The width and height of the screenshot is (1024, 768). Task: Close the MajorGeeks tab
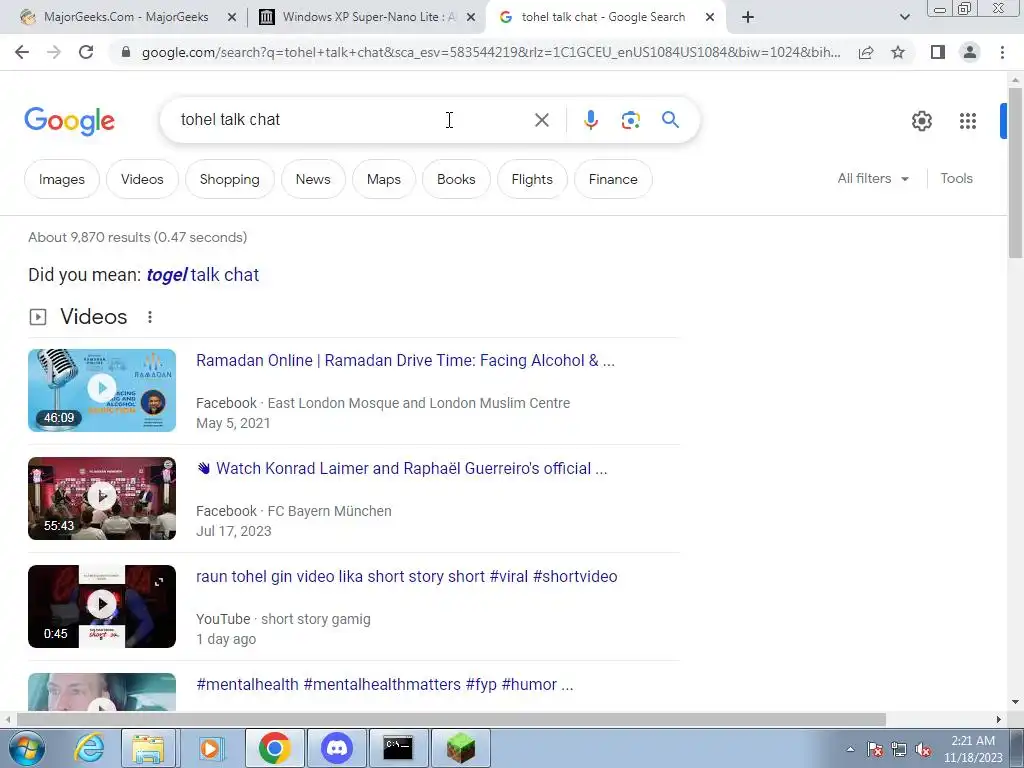(231, 18)
